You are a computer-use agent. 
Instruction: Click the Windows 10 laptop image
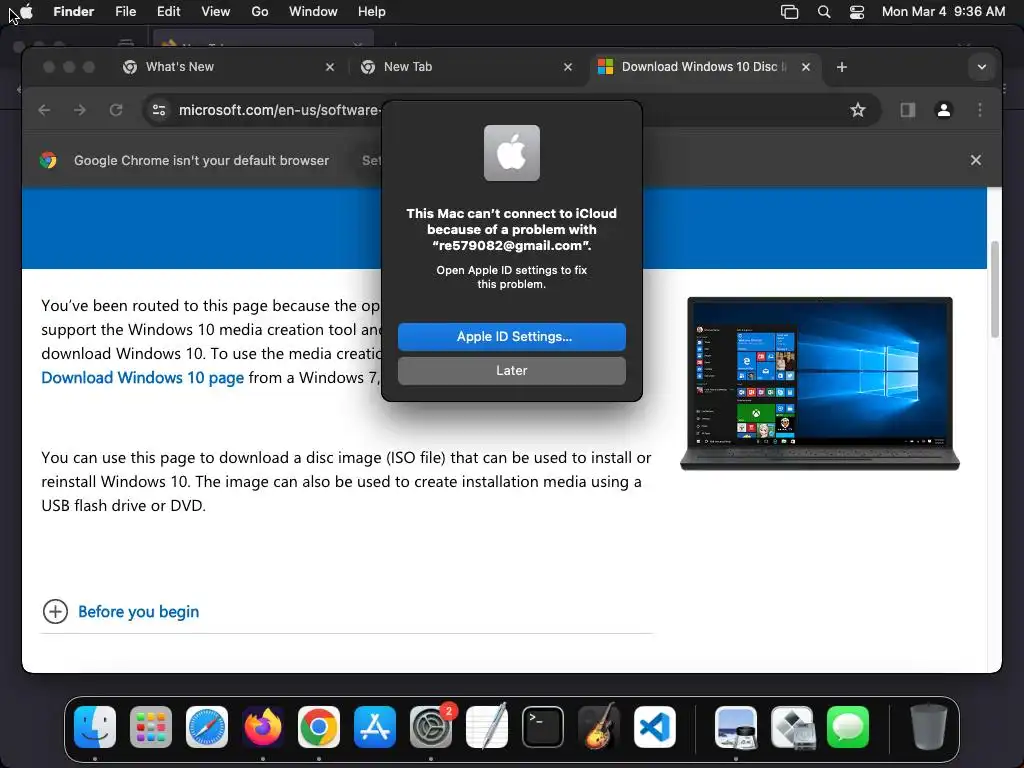coord(820,383)
